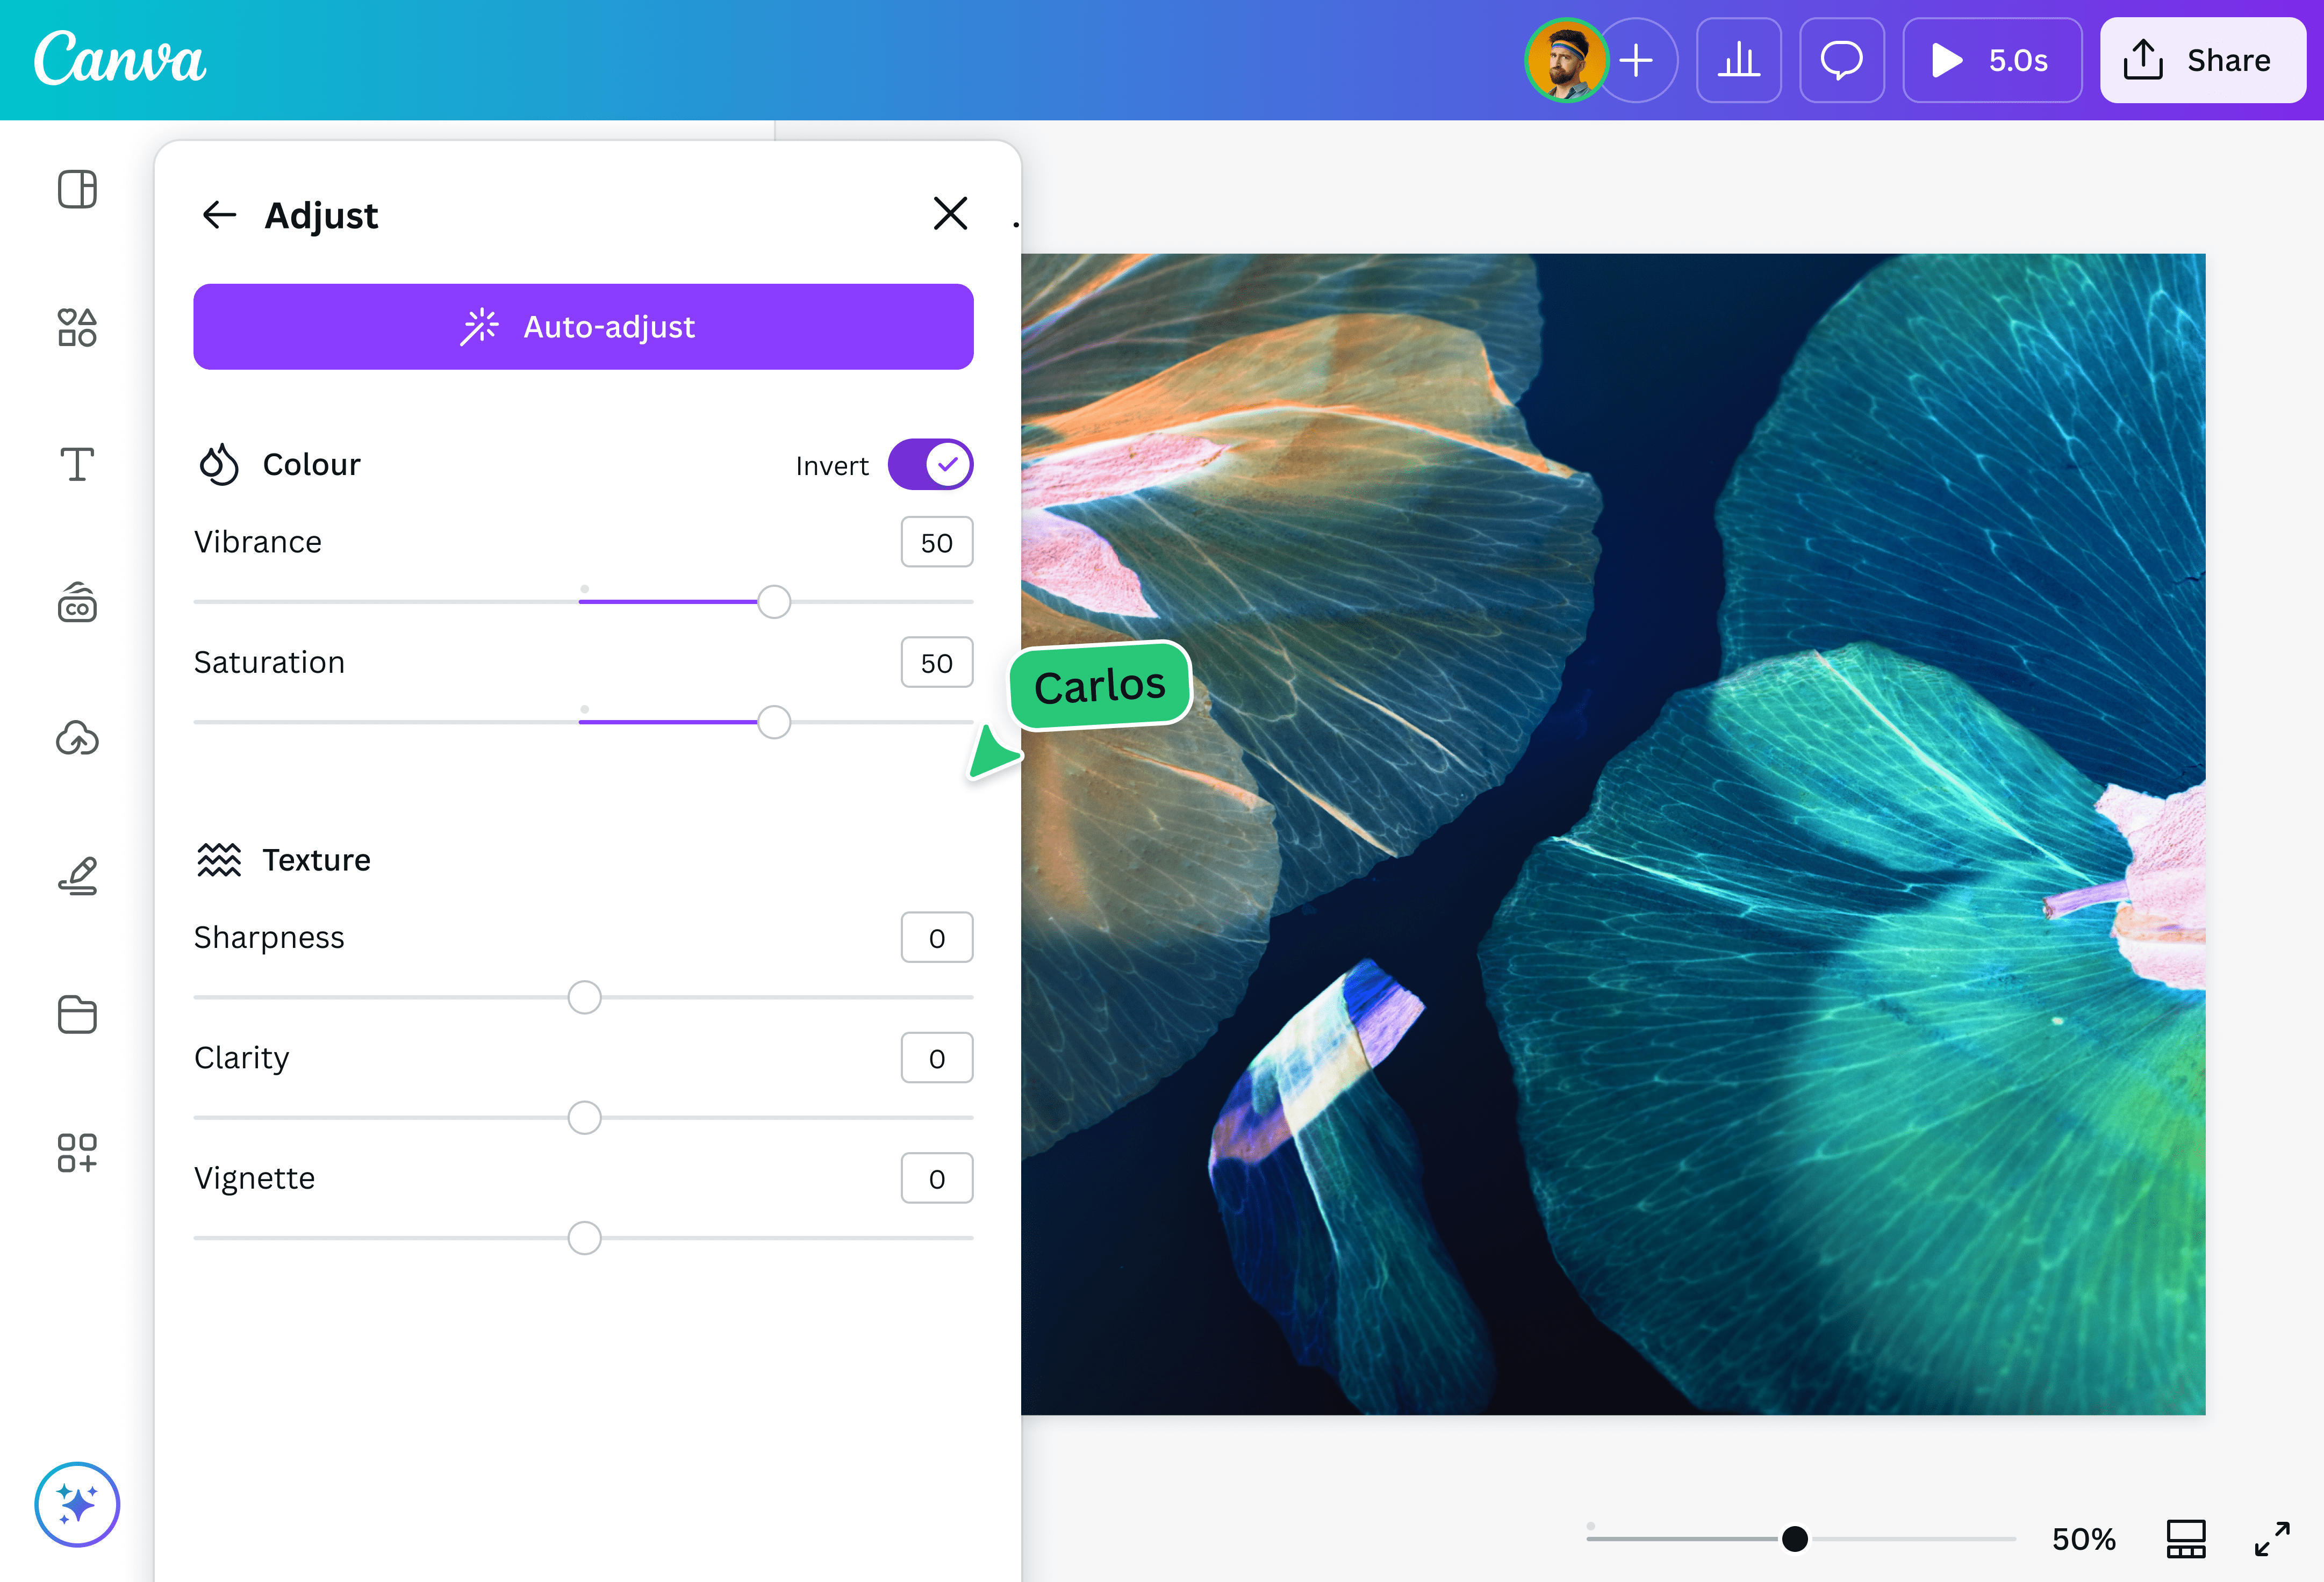Image resolution: width=2324 pixels, height=1582 pixels.
Task: Click the Auto-adjust button
Action: pos(583,326)
